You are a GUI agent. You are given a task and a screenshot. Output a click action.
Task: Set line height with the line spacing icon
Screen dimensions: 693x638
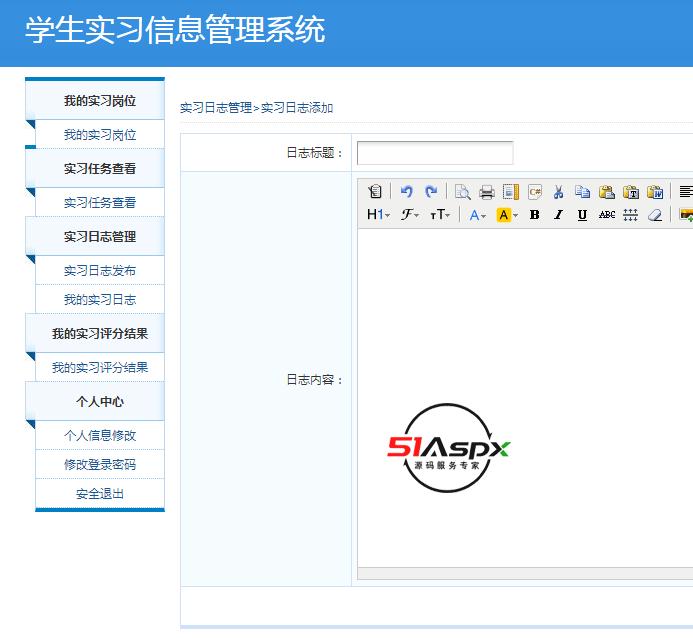(631, 215)
